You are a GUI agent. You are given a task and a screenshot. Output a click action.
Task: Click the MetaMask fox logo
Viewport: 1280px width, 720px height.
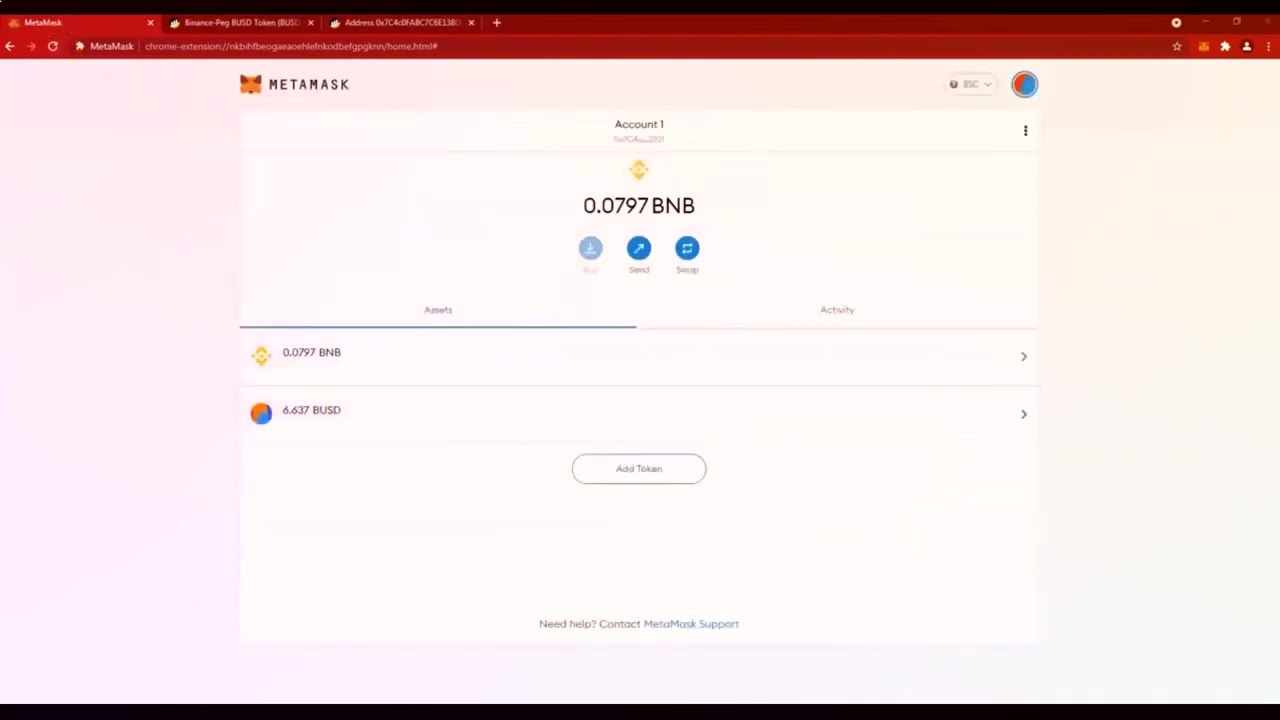point(251,85)
